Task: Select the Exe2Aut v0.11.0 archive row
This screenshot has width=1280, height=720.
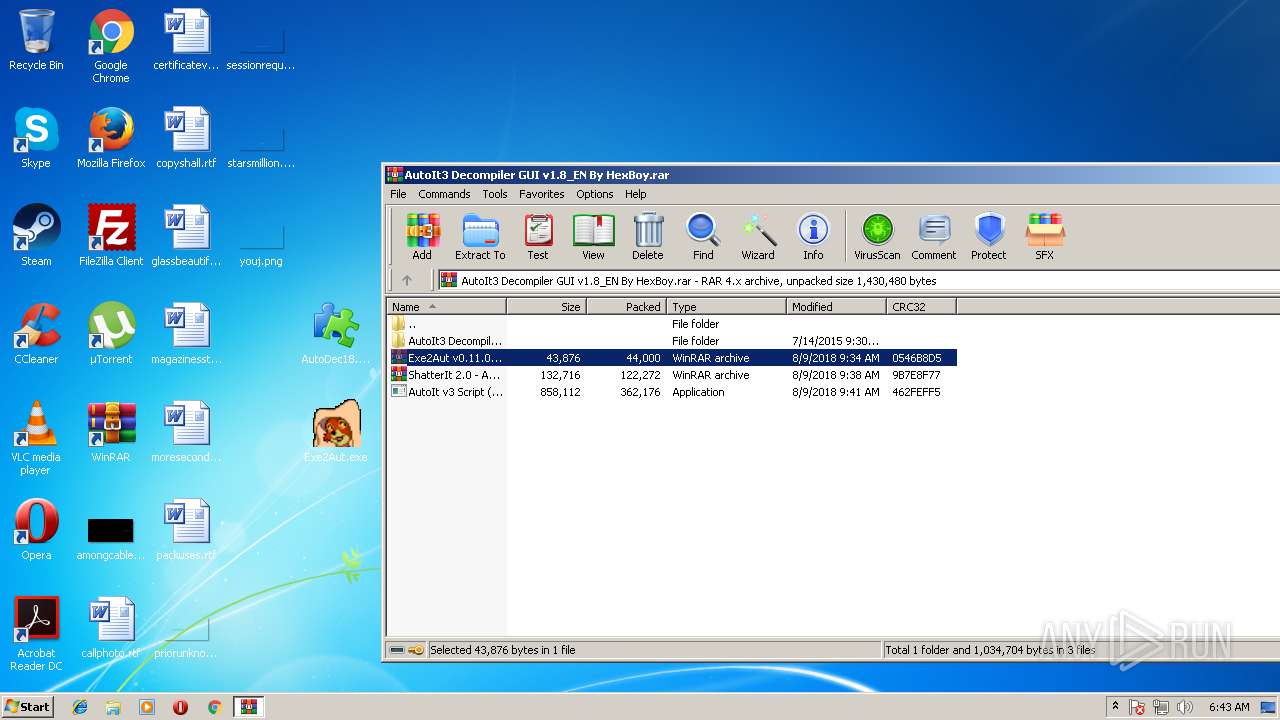Action: point(672,358)
